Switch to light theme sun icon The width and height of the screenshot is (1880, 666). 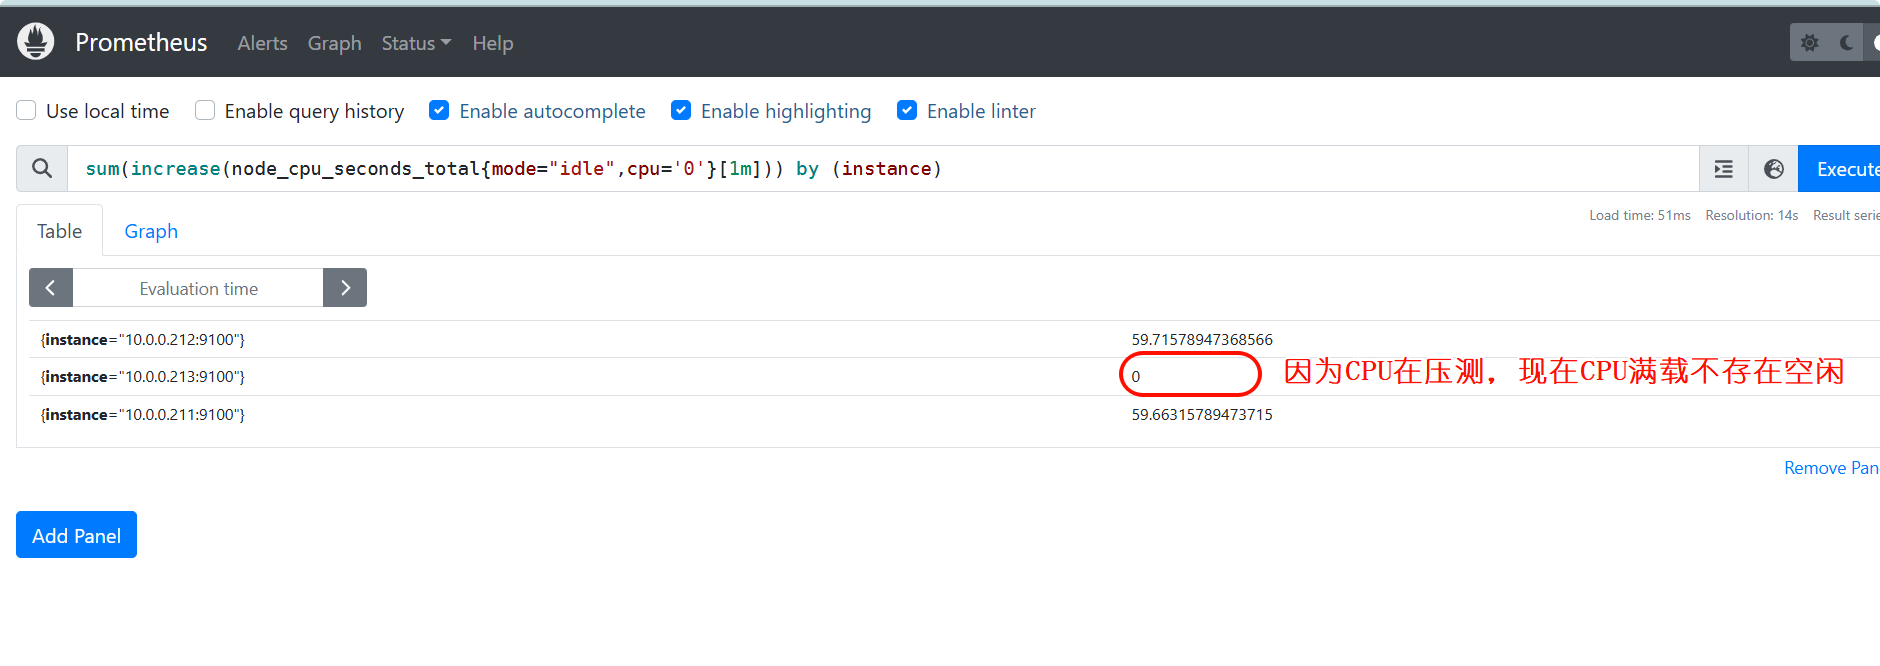point(1809,43)
